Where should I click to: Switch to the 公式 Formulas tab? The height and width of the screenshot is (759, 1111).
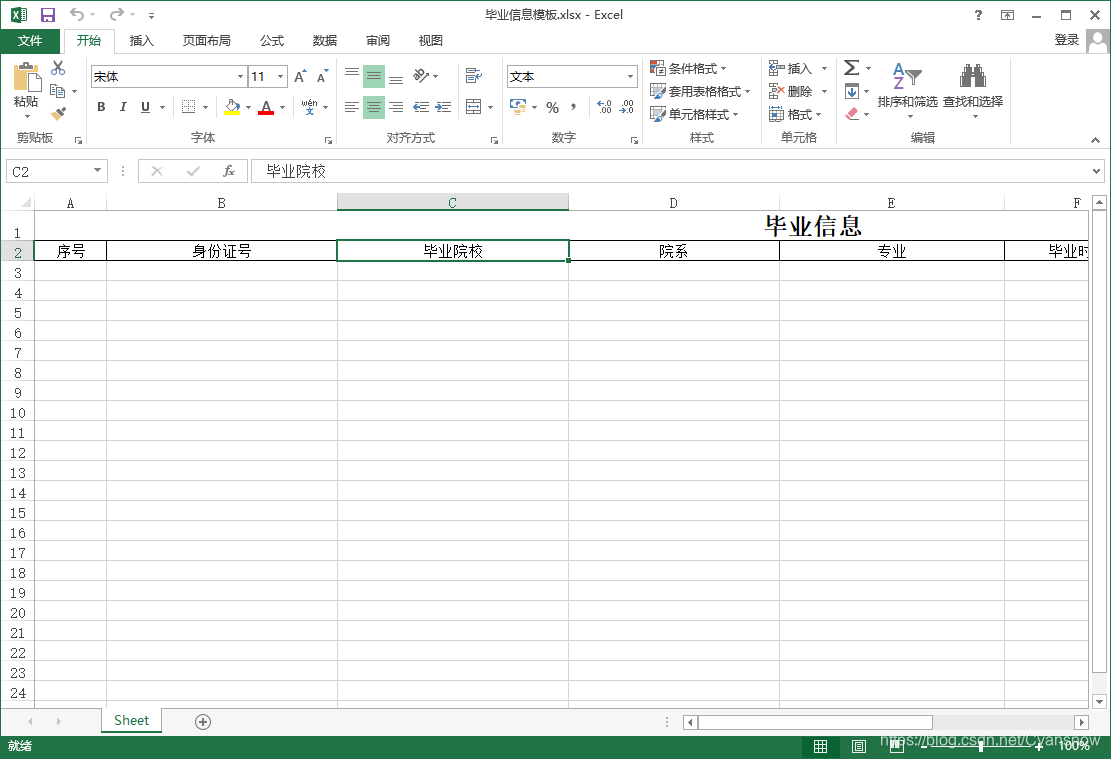point(271,40)
